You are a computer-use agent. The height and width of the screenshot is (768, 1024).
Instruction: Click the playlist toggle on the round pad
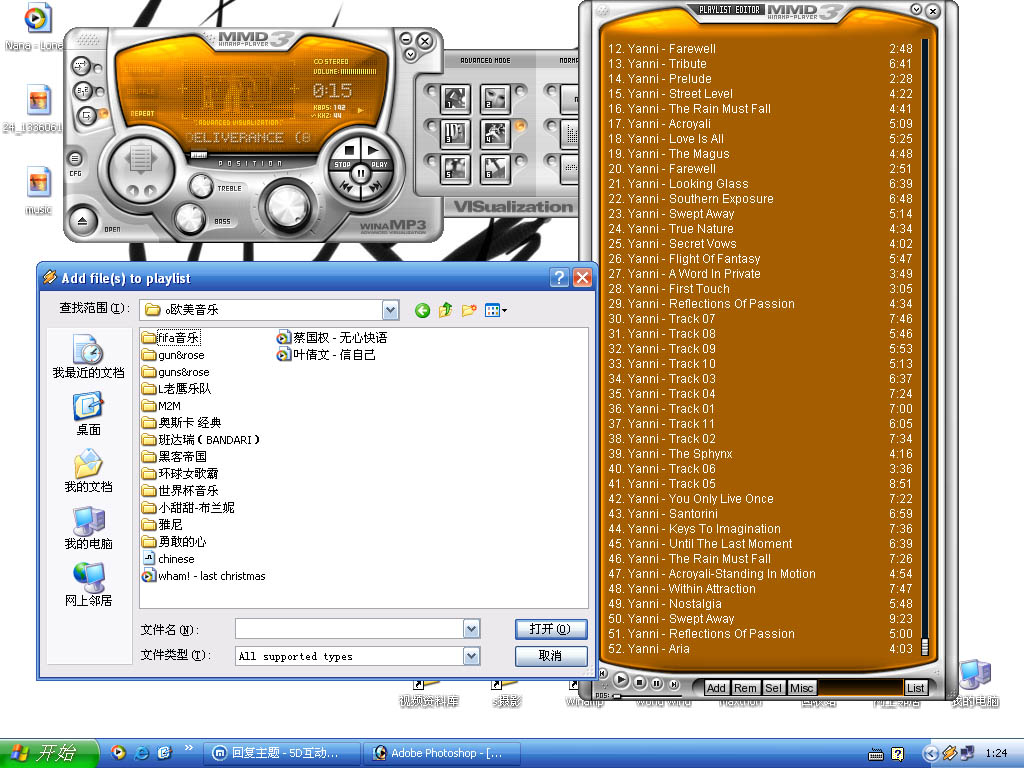(x=140, y=159)
